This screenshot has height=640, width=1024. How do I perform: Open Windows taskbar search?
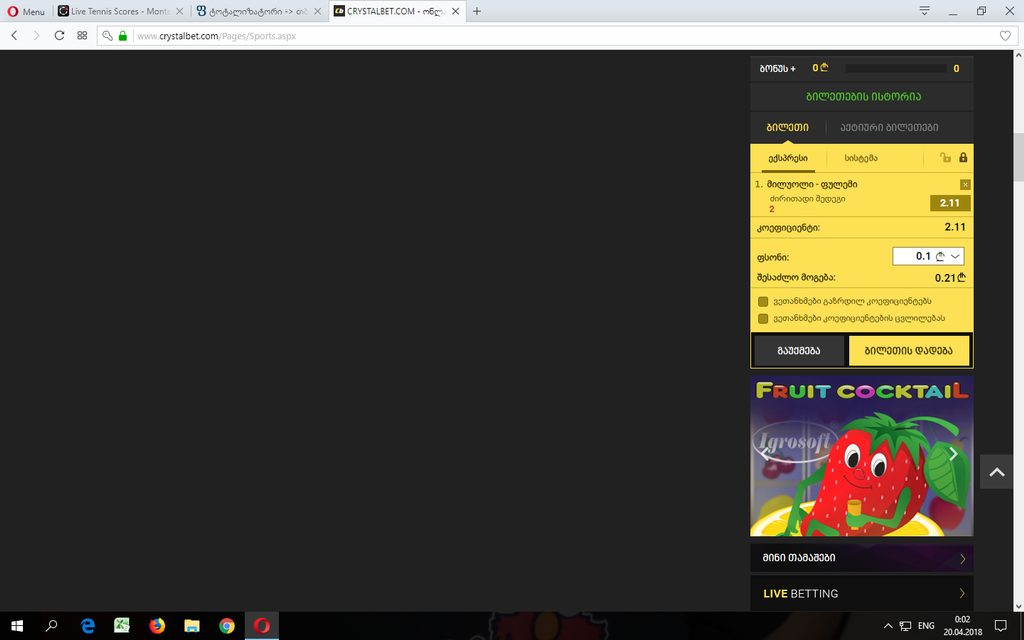(51, 626)
